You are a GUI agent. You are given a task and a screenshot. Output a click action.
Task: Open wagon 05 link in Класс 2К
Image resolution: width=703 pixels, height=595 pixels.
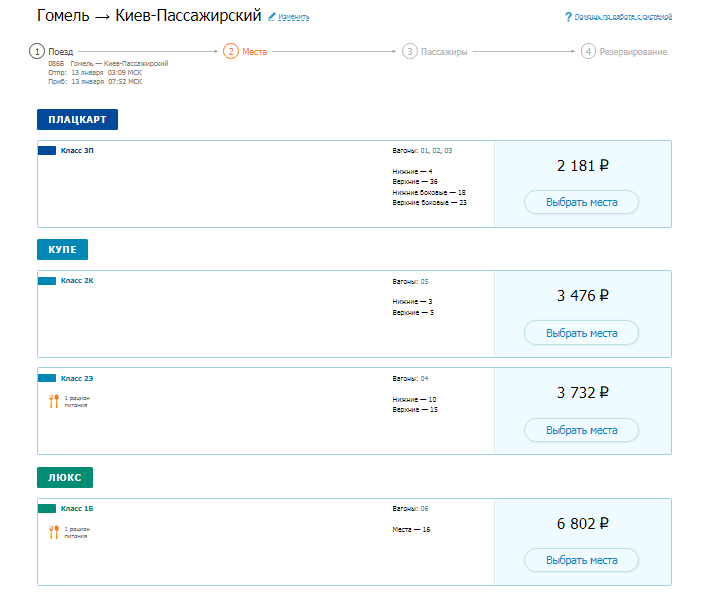tap(424, 281)
